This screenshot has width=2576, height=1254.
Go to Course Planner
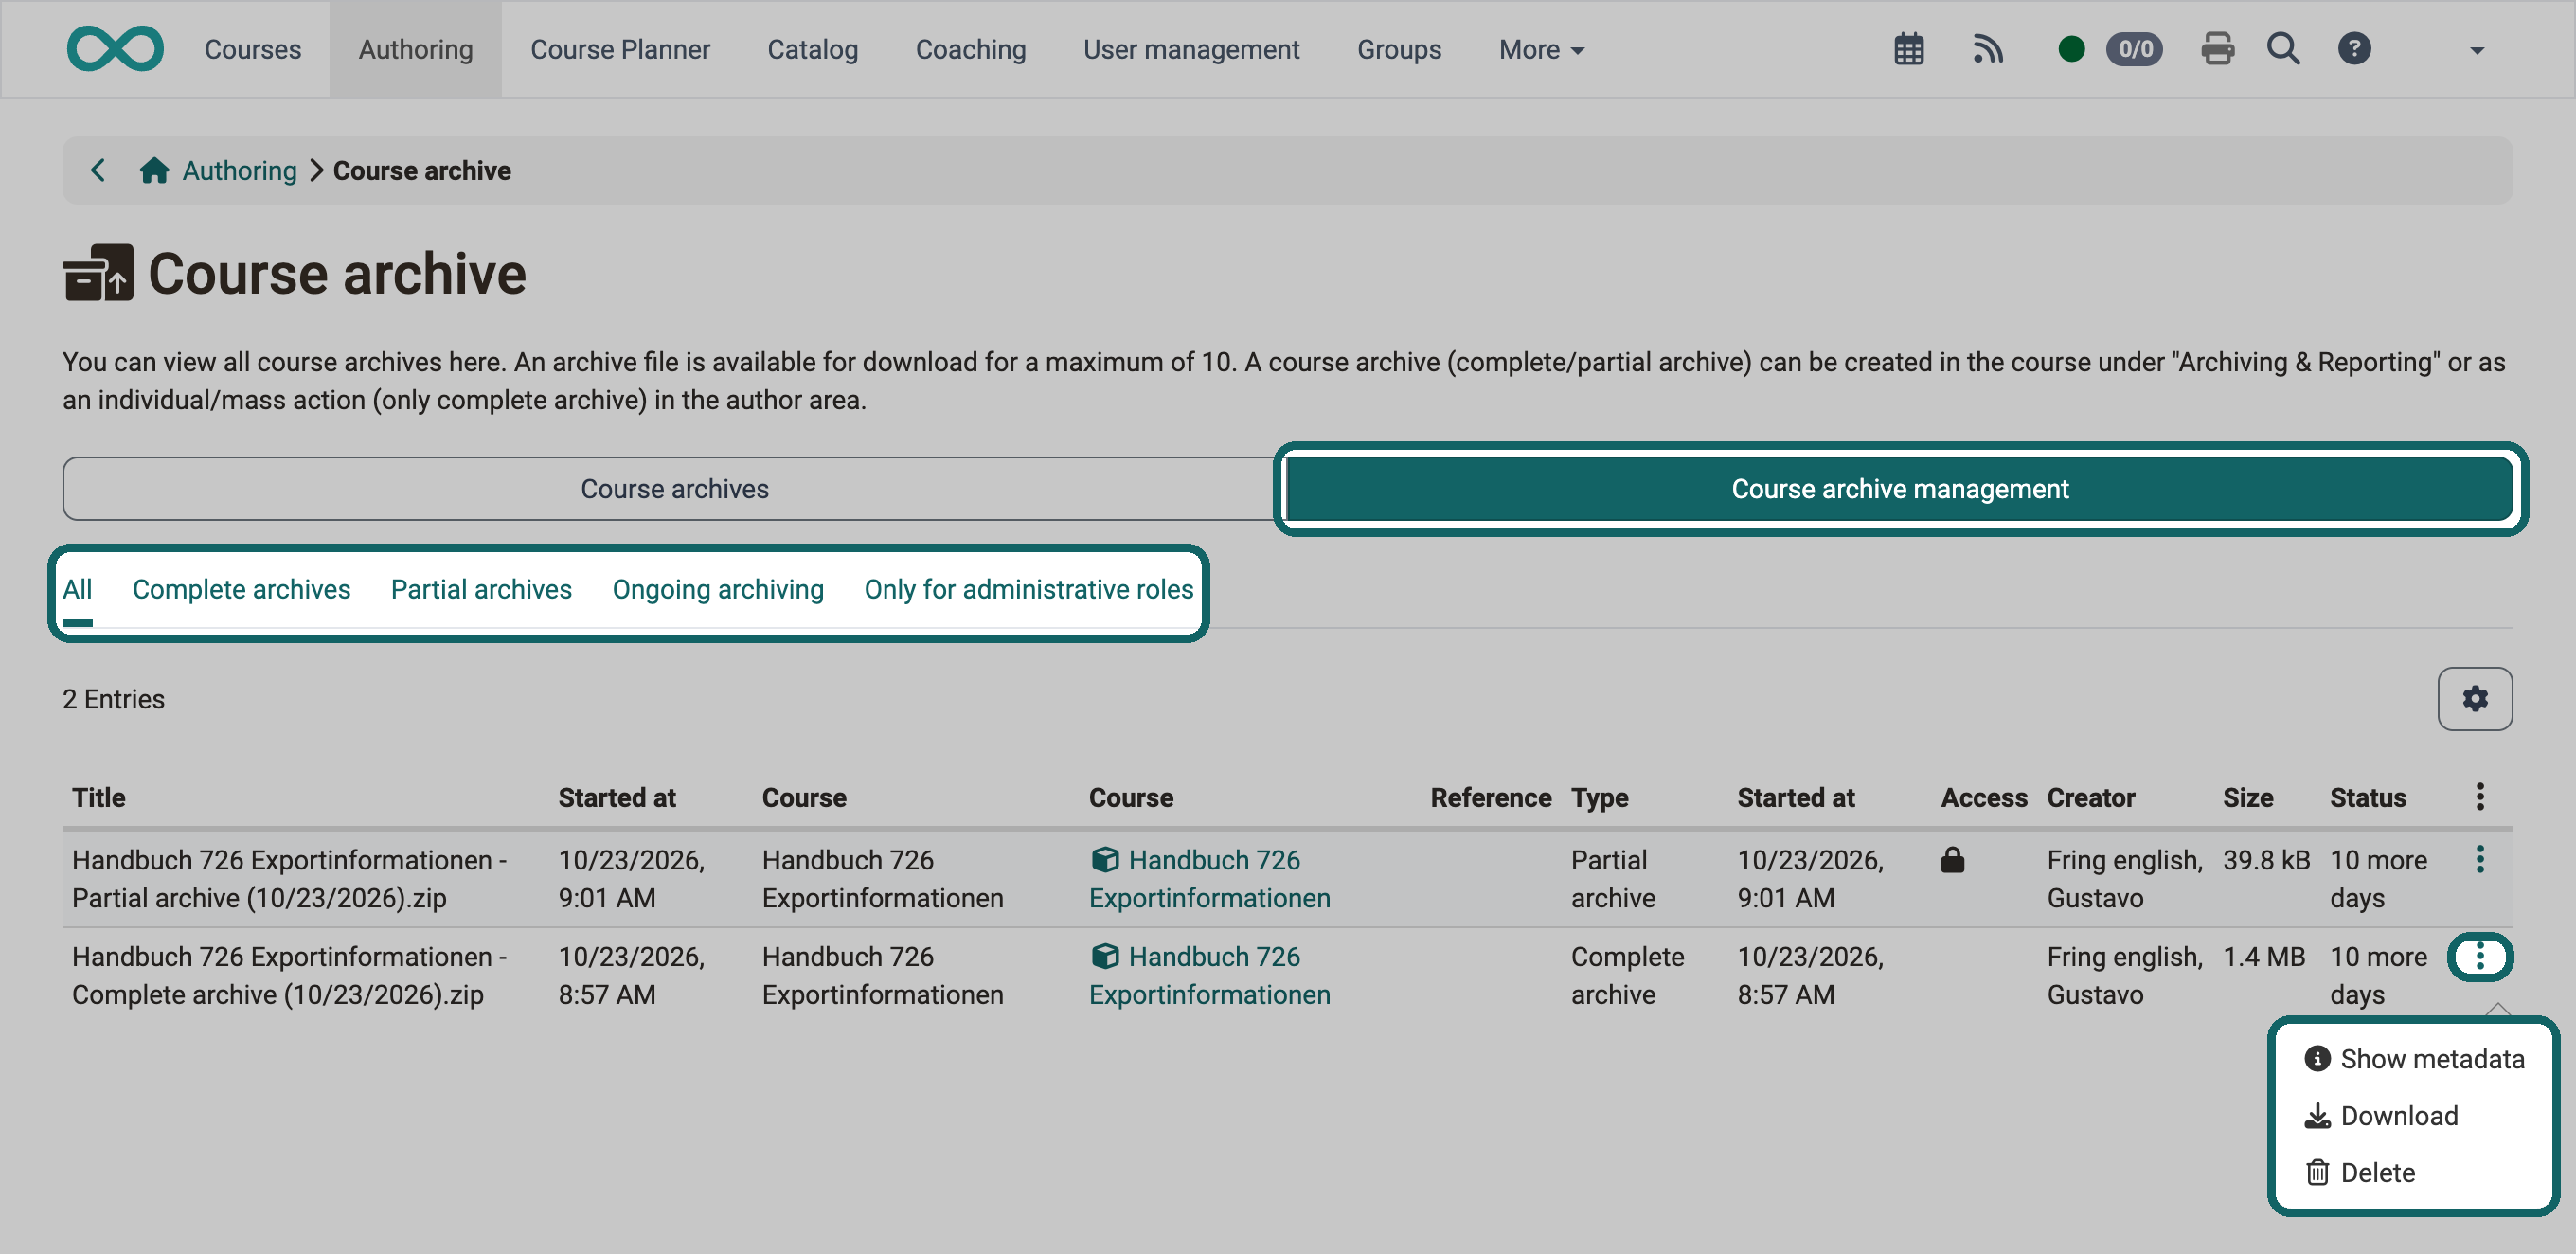click(x=620, y=49)
